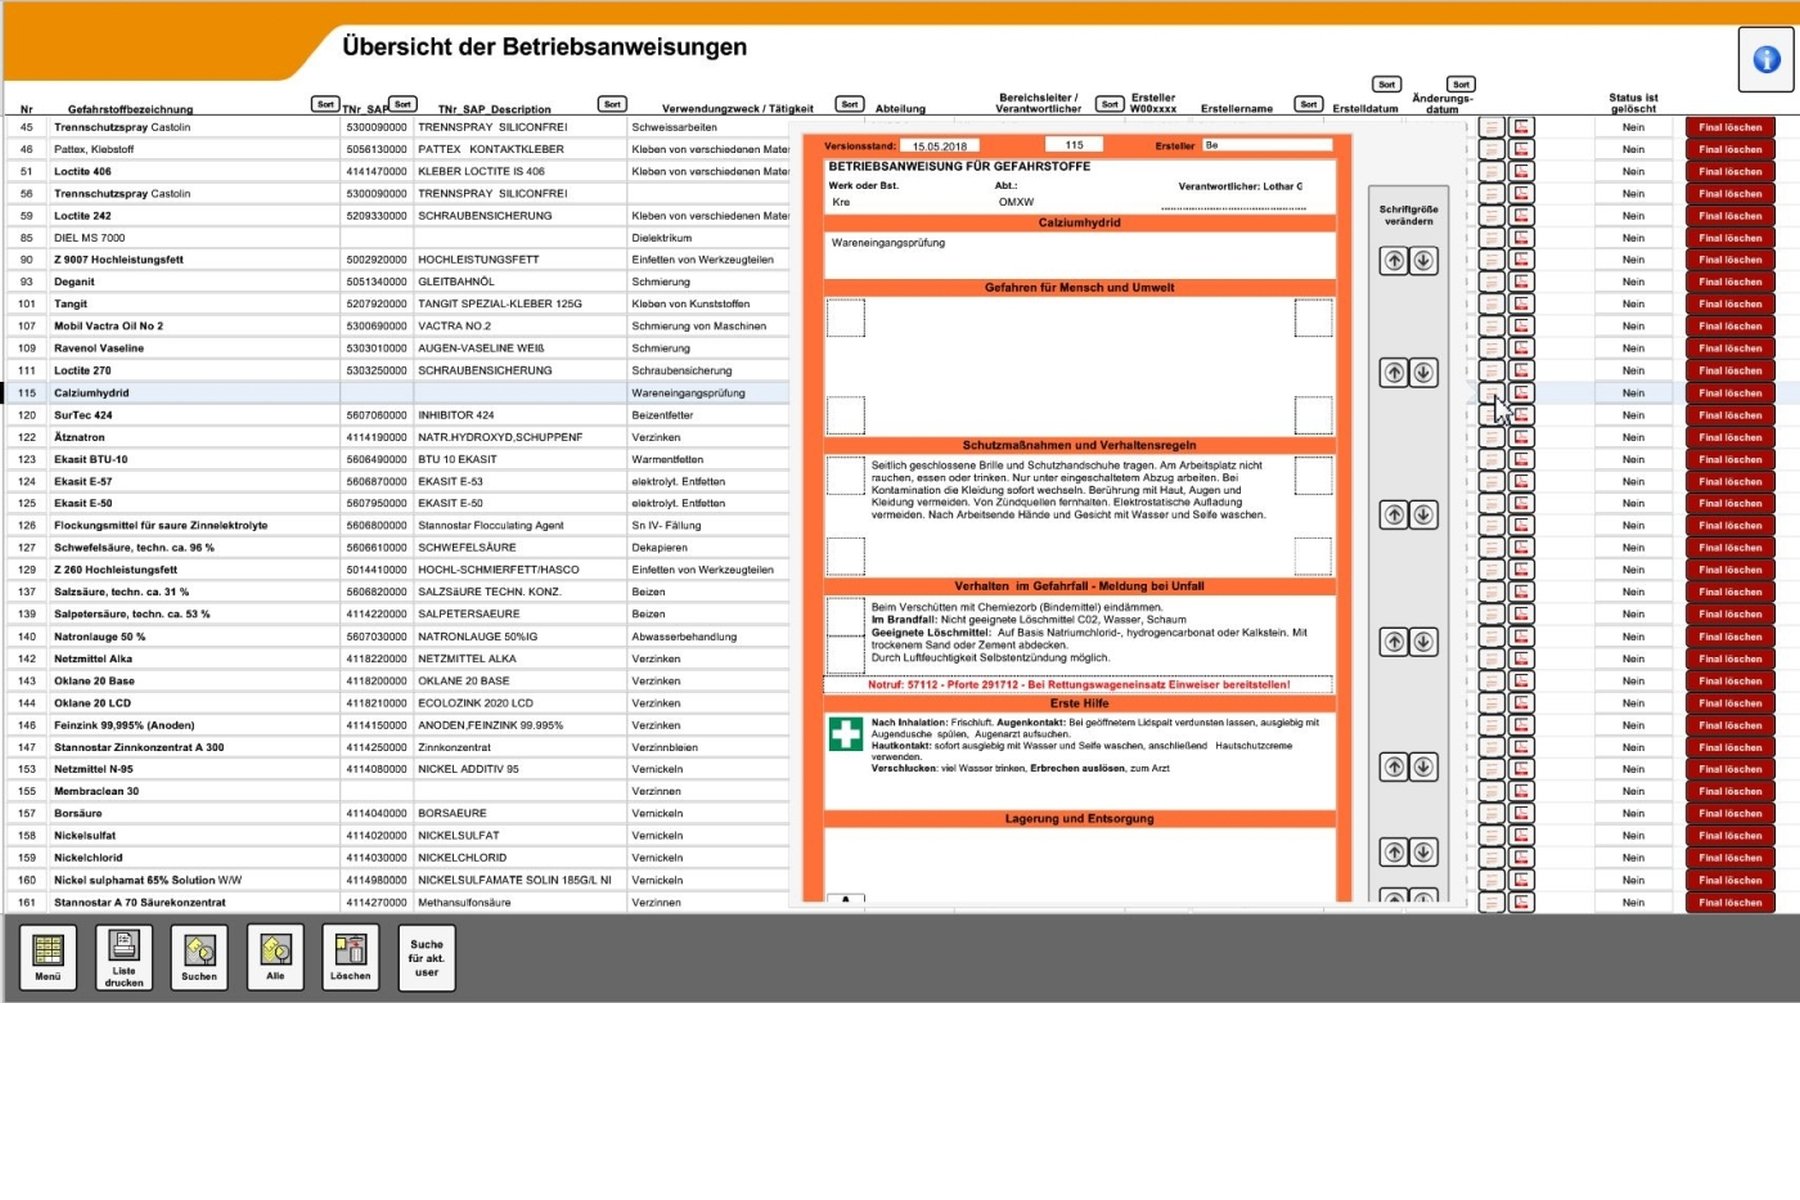Click the Ersteller field in preview

click(1267, 145)
